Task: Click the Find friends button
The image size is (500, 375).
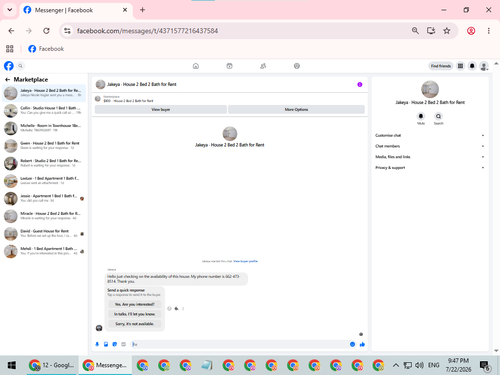Action: [441, 66]
